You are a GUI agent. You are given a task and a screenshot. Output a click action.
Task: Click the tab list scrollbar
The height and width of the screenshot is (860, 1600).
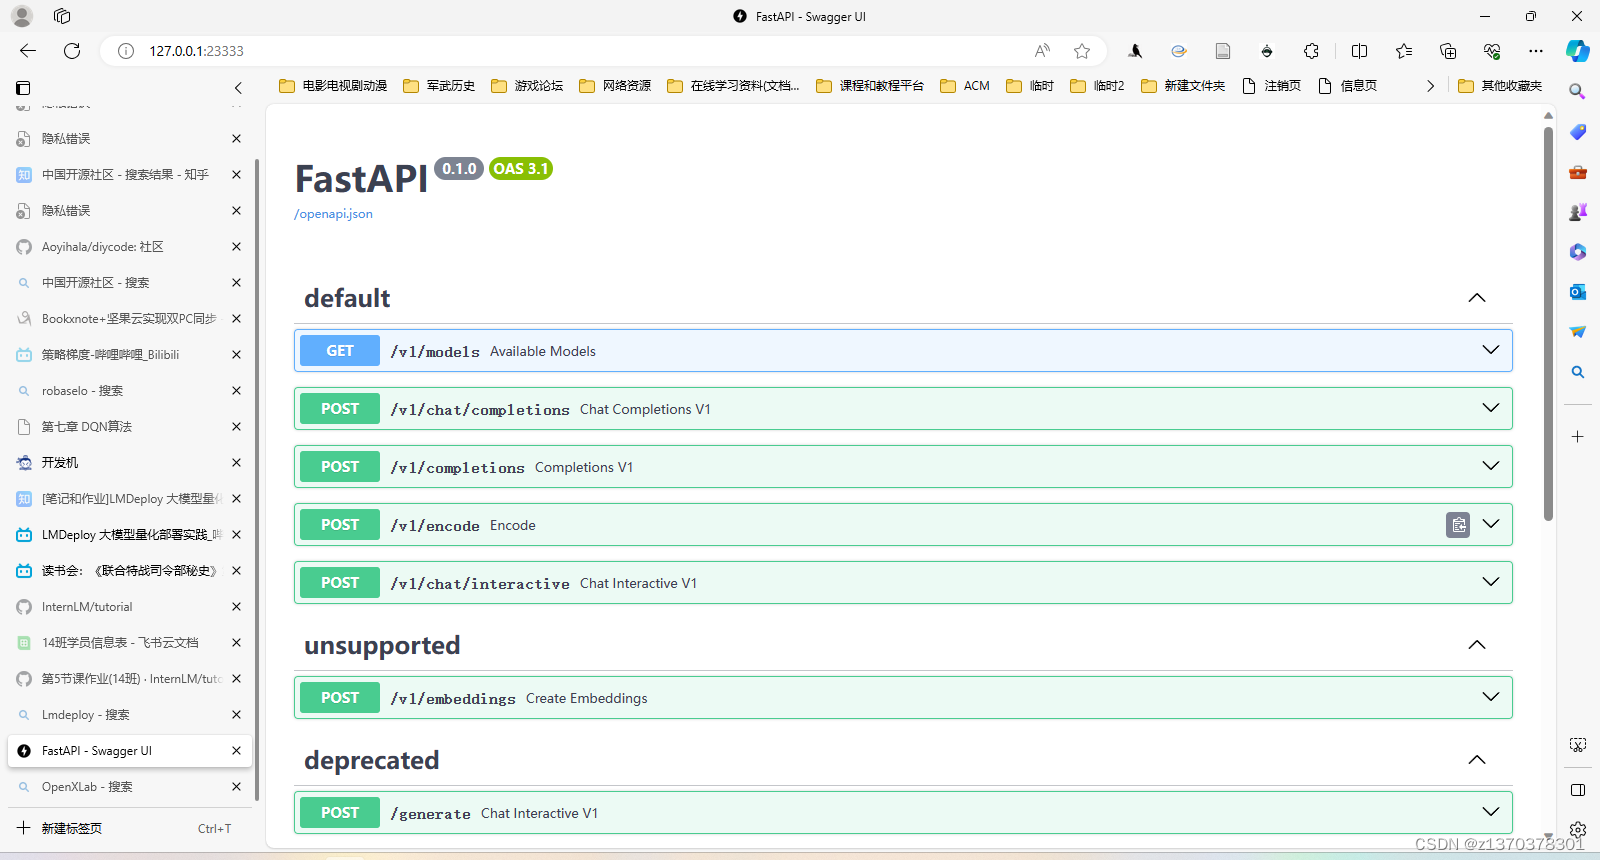click(257, 480)
